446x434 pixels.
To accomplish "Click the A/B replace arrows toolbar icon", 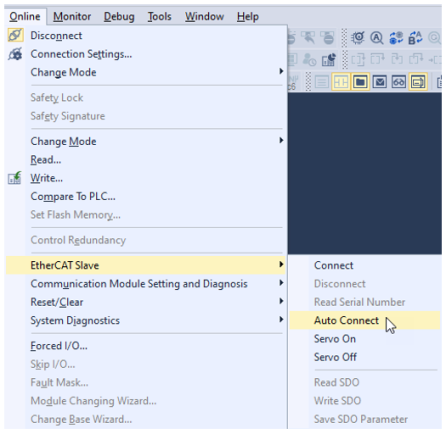I will click(x=415, y=38).
